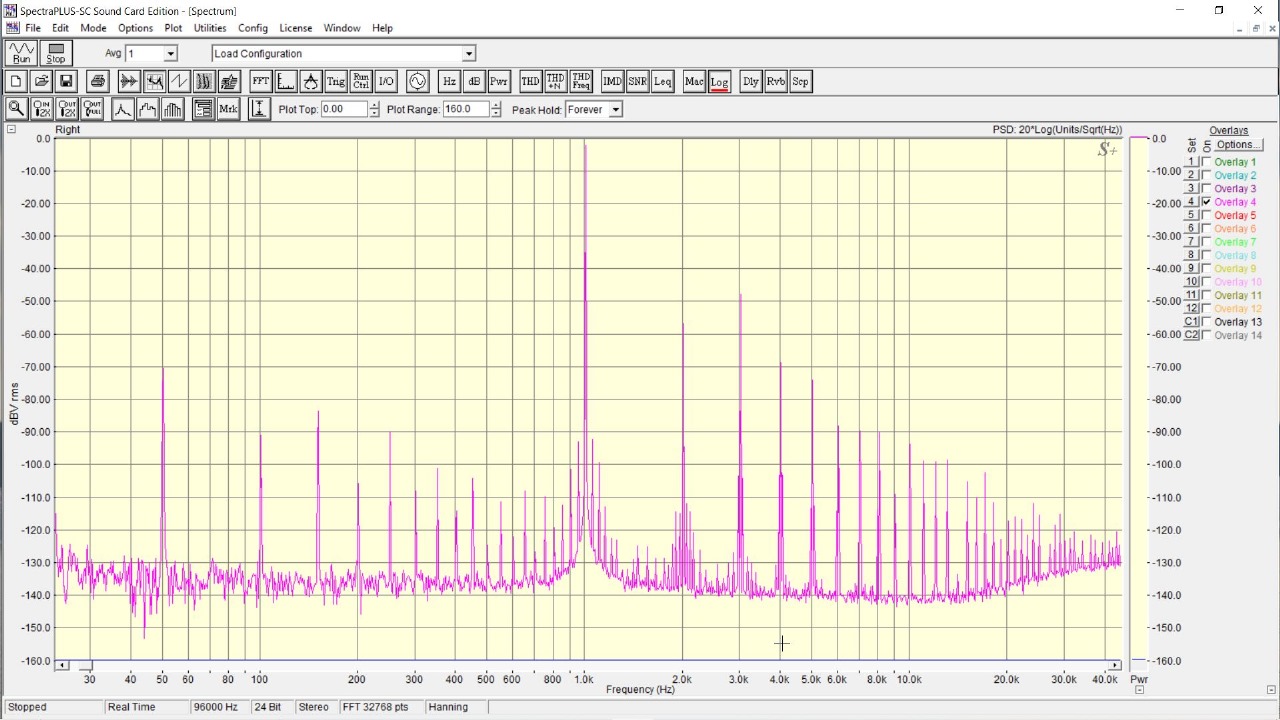
Task: Click the Print icon in the toolbar
Action: 97,82
